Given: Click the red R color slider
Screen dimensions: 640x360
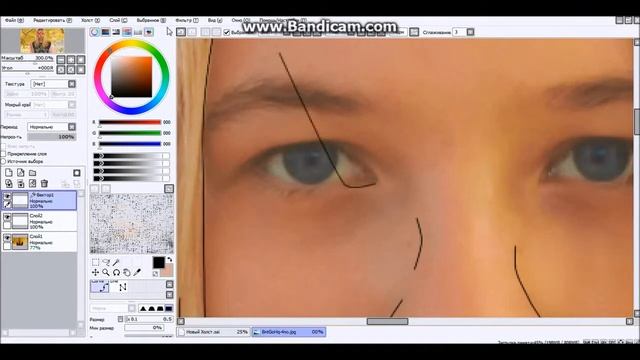Looking at the screenshot, I should point(130,122).
